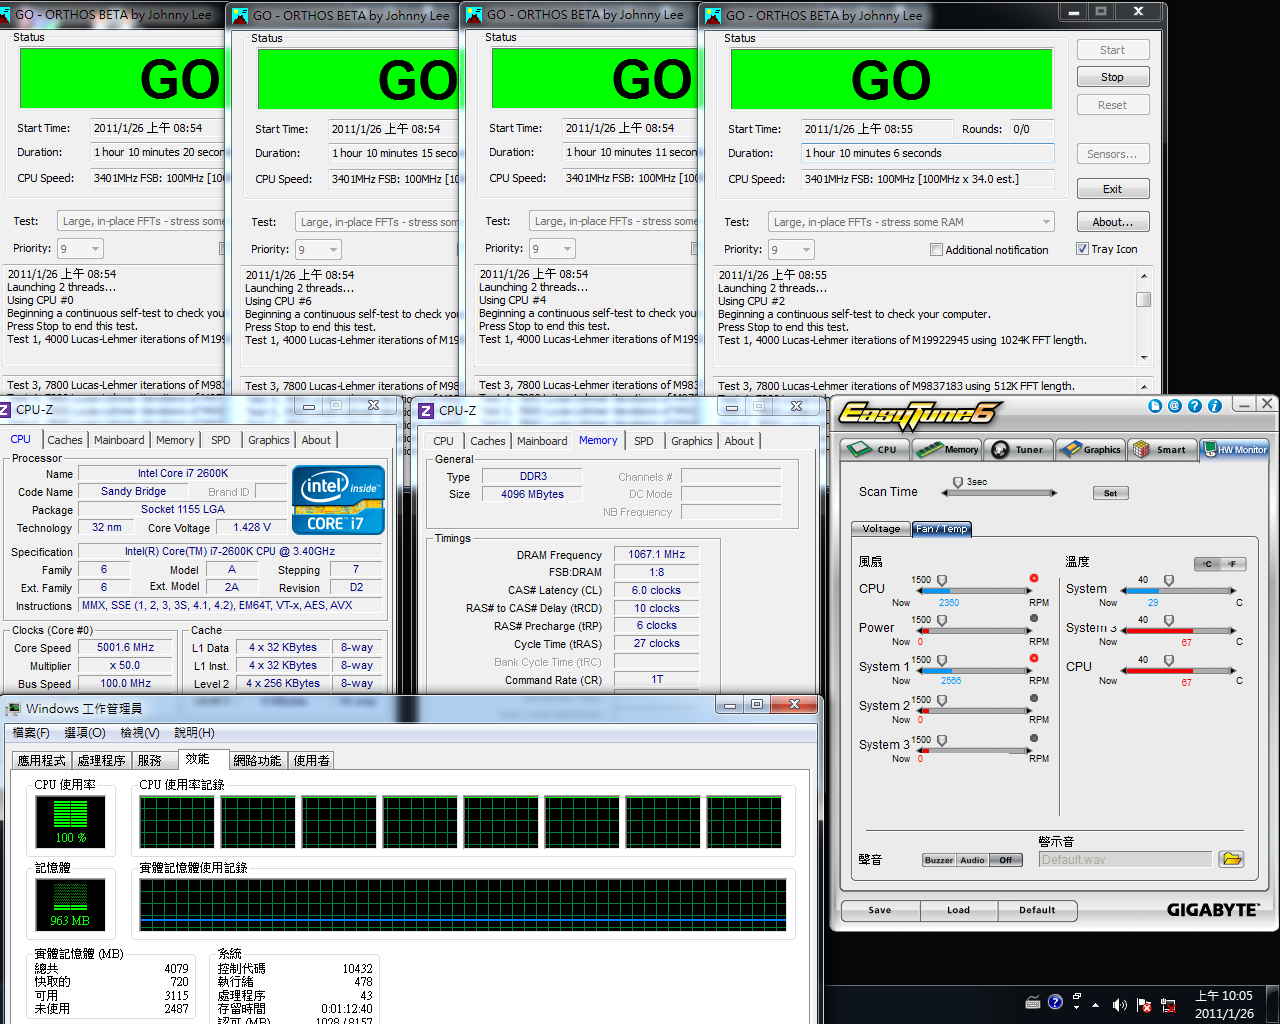Click the @ icon in EasyTune6 header
This screenshot has height=1024, width=1280.
tap(1175, 406)
